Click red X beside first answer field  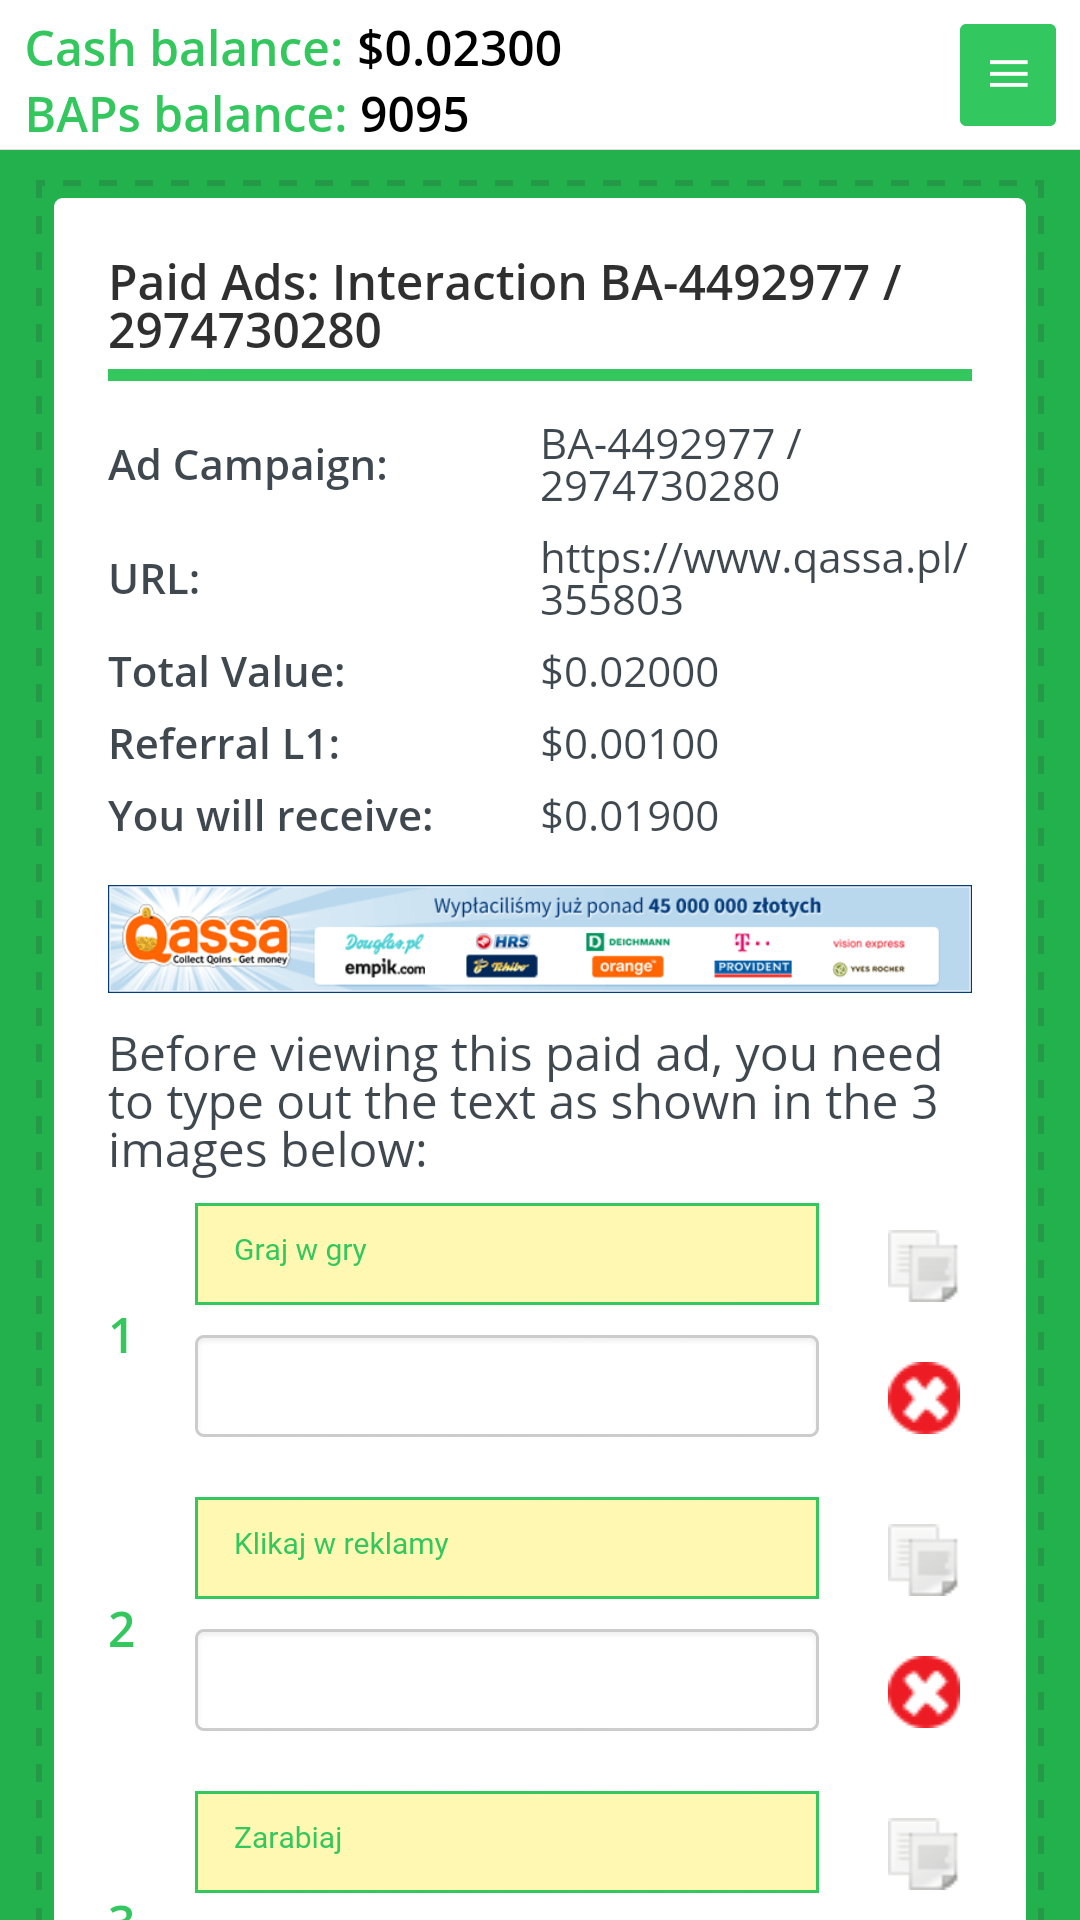click(x=924, y=1398)
